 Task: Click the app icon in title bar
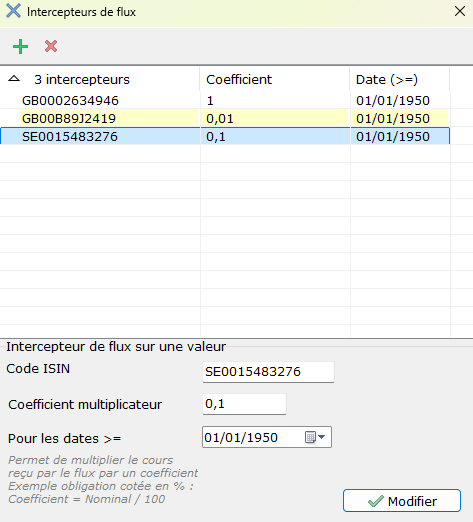coord(13,11)
